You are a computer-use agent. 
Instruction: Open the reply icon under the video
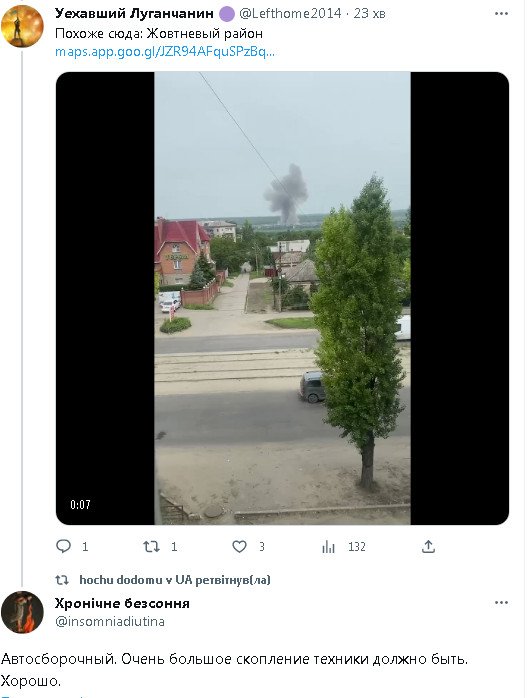point(63,546)
